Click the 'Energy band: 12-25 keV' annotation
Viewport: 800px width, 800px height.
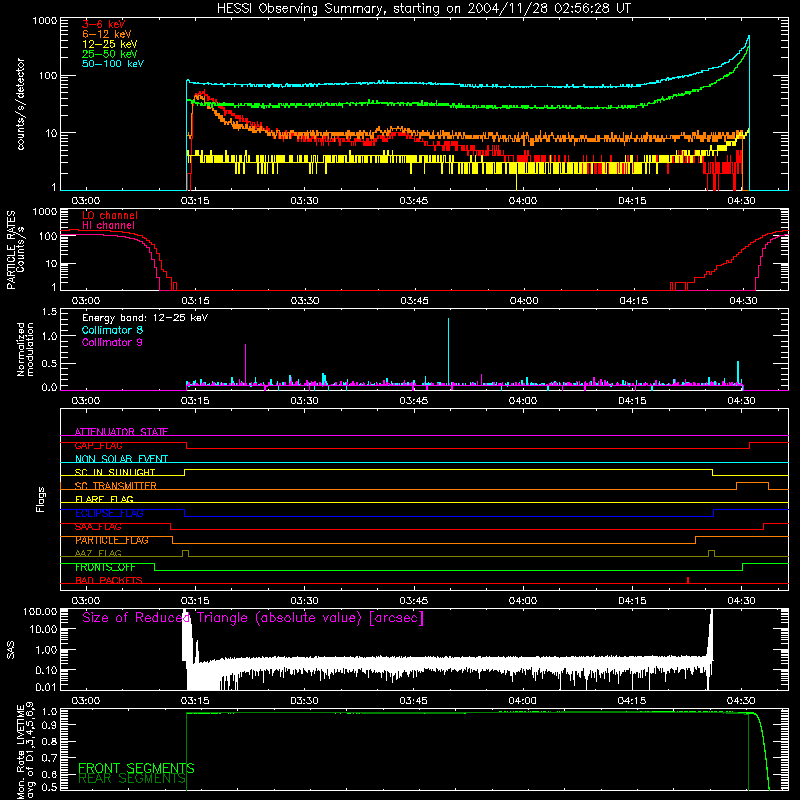pyautogui.click(x=145, y=318)
